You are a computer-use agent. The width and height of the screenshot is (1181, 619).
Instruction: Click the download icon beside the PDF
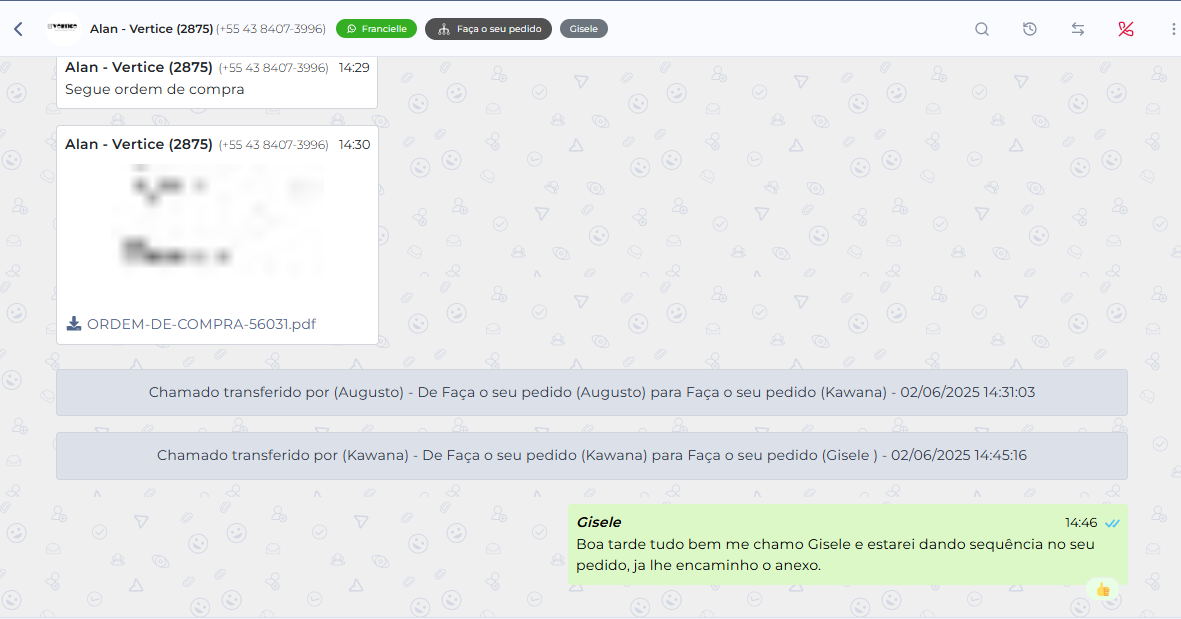[74, 324]
